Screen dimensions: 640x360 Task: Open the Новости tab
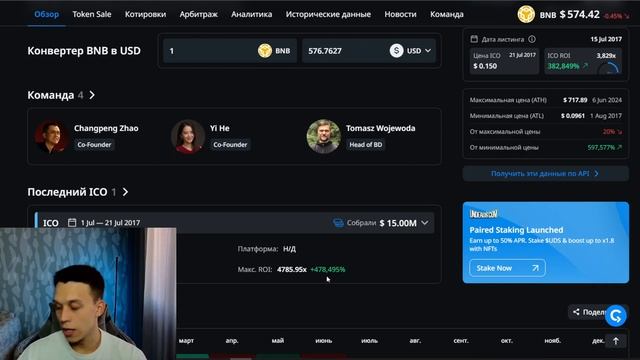400,14
